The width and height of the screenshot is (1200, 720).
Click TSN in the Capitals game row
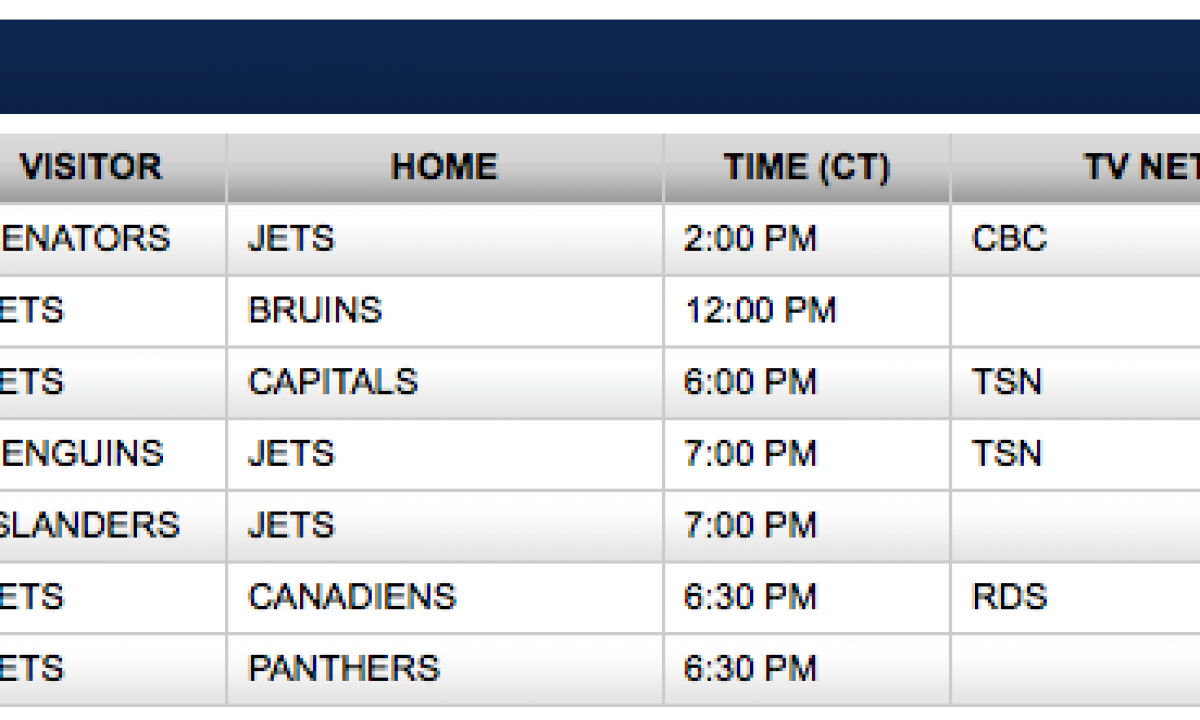(x=1007, y=382)
